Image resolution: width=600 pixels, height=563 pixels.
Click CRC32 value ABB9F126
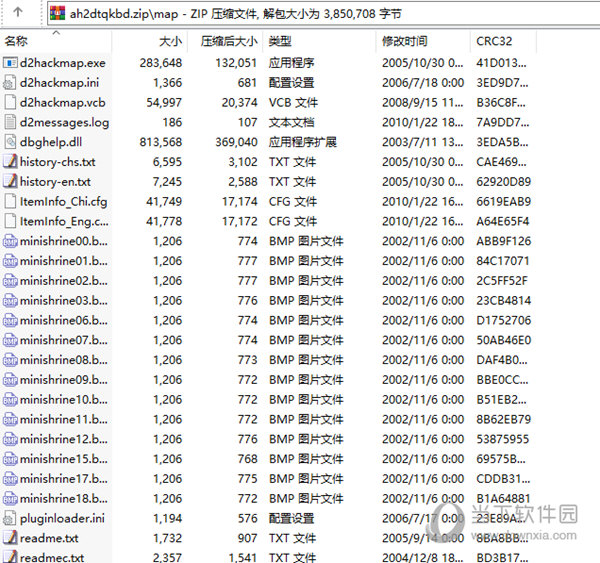[504, 241]
